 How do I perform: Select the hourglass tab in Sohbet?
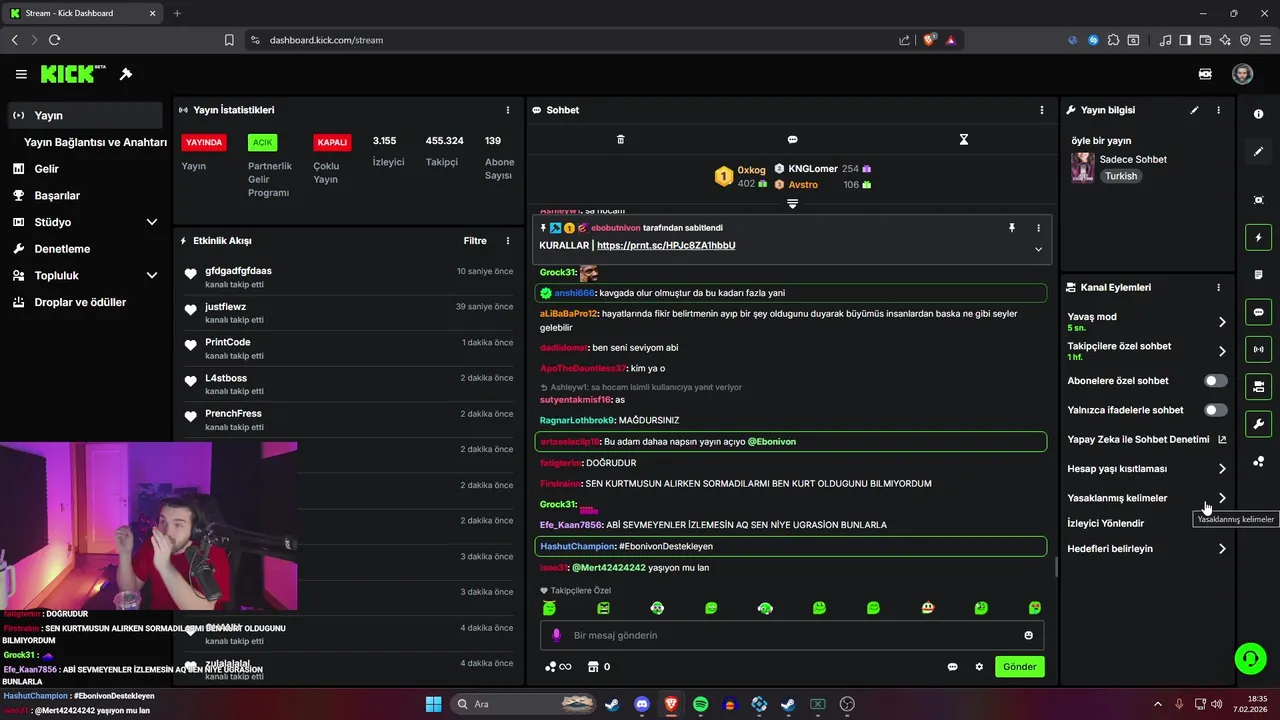point(964,140)
